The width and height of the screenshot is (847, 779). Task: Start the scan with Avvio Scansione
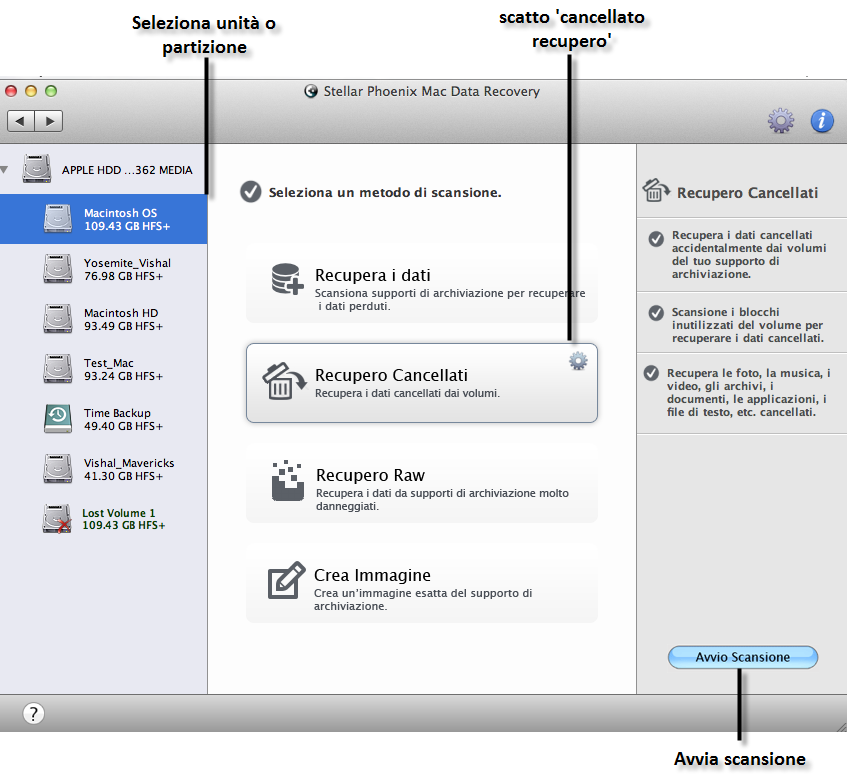click(x=743, y=657)
